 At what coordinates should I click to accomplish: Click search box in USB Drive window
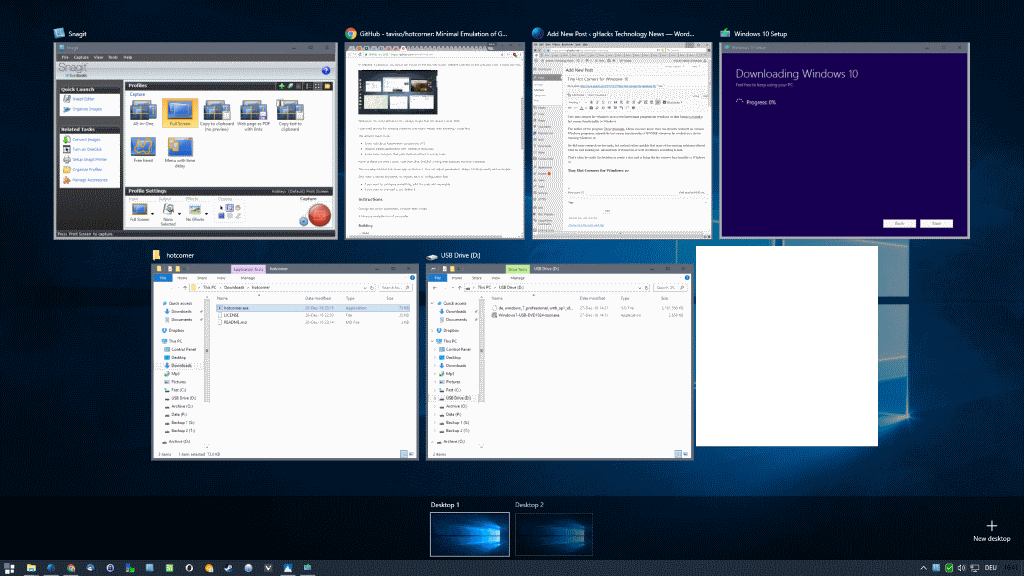671,287
